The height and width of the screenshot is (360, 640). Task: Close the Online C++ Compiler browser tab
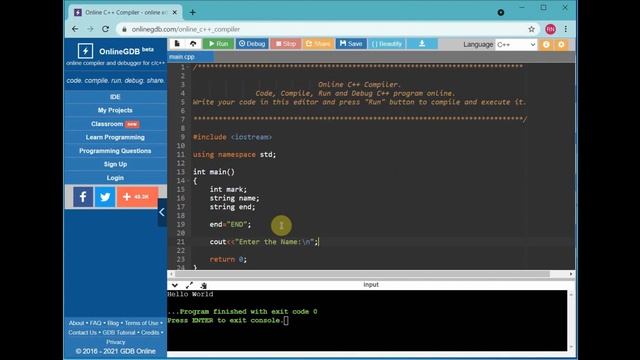click(x=175, y=13)
